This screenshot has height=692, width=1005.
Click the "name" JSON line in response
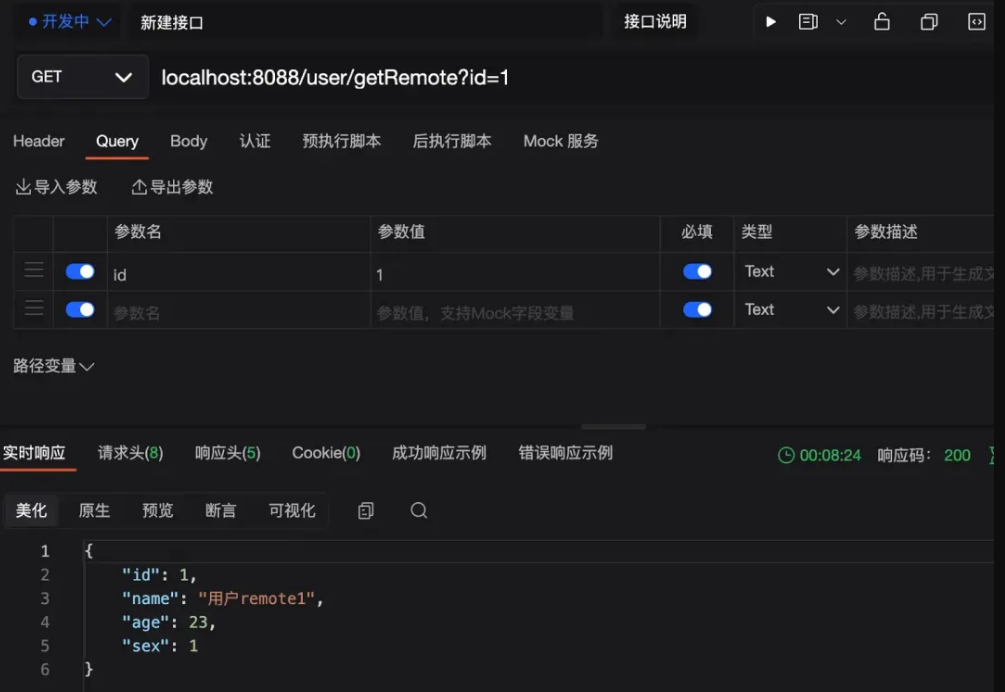223,598
